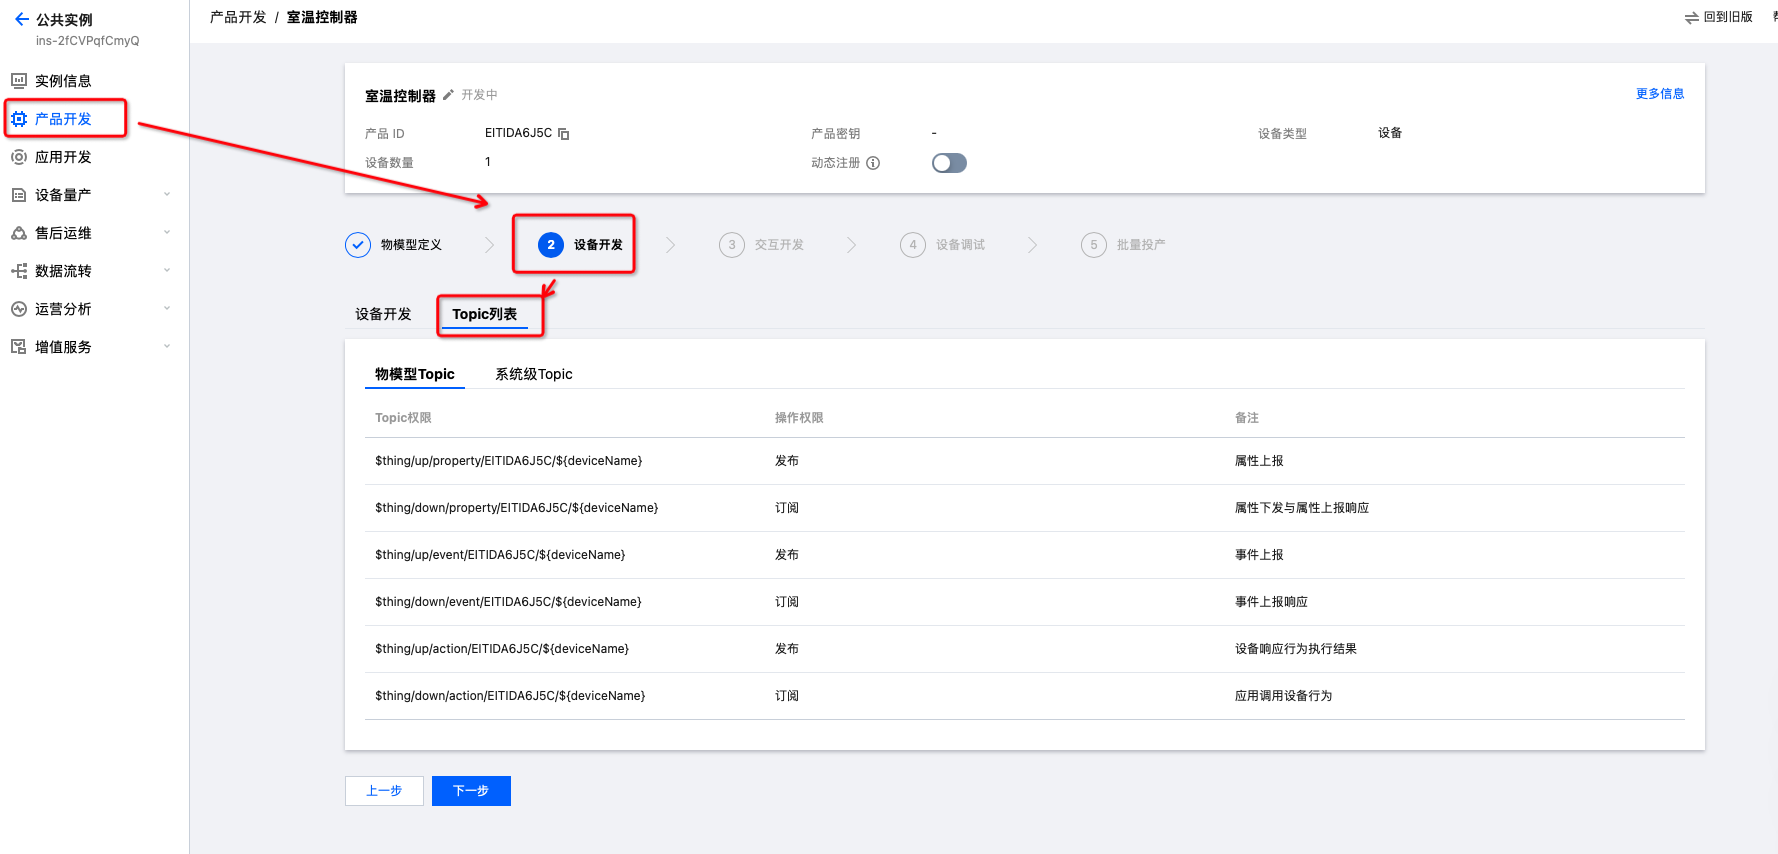Click the back arrow next to 公共实例

pyautogui.click(x=21, y=19)
